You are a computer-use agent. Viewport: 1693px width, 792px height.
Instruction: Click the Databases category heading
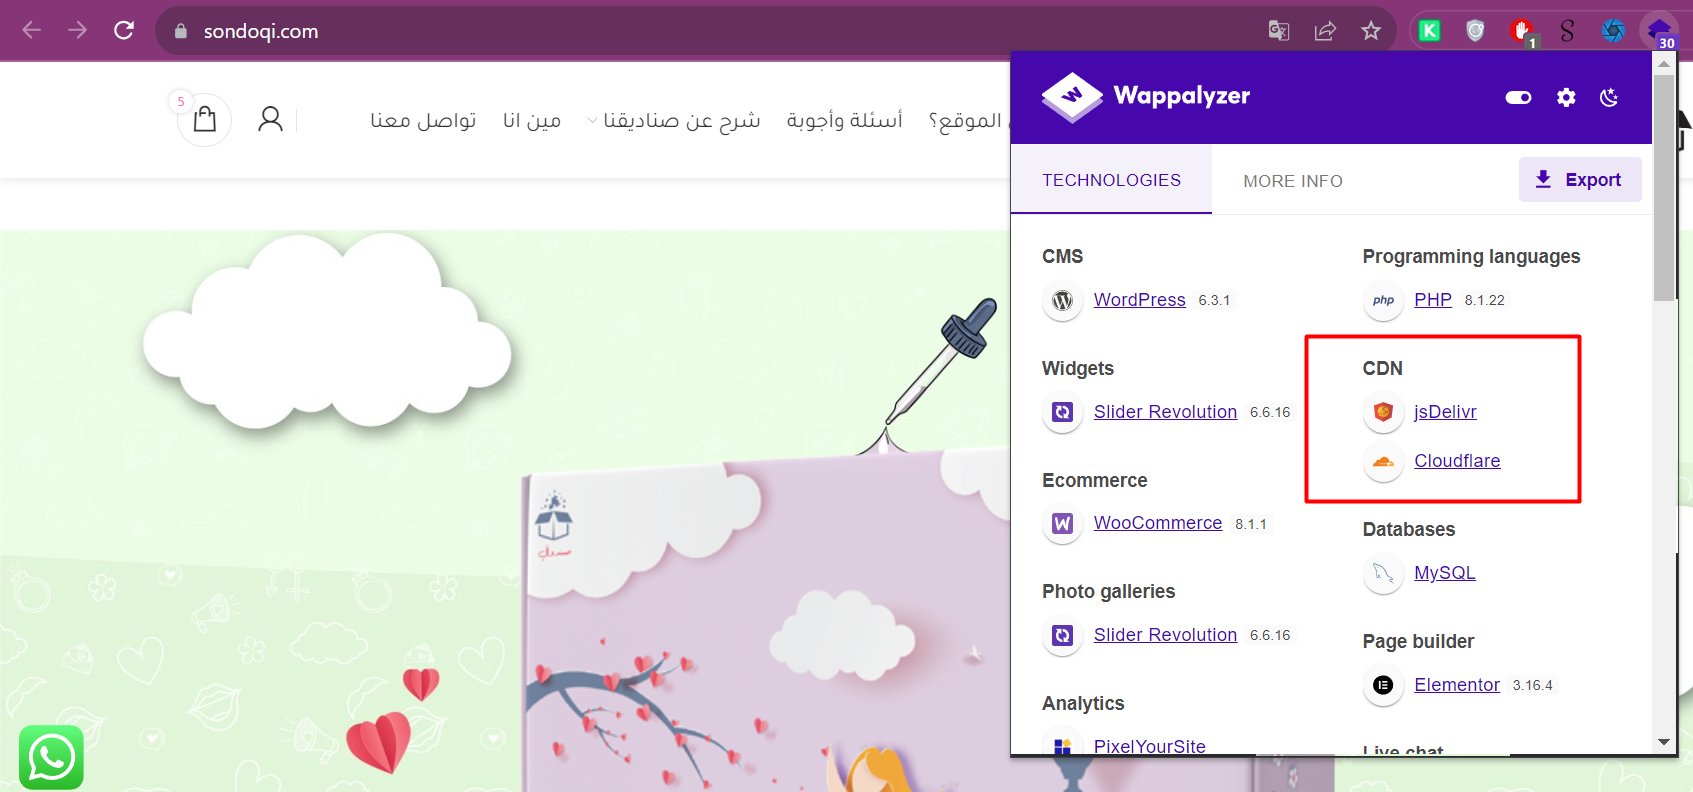[x=1409, y=529]
